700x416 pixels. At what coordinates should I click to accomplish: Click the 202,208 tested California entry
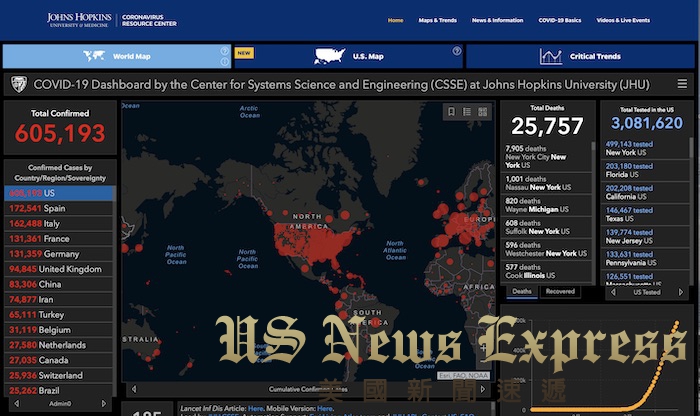tap(645, 192)
